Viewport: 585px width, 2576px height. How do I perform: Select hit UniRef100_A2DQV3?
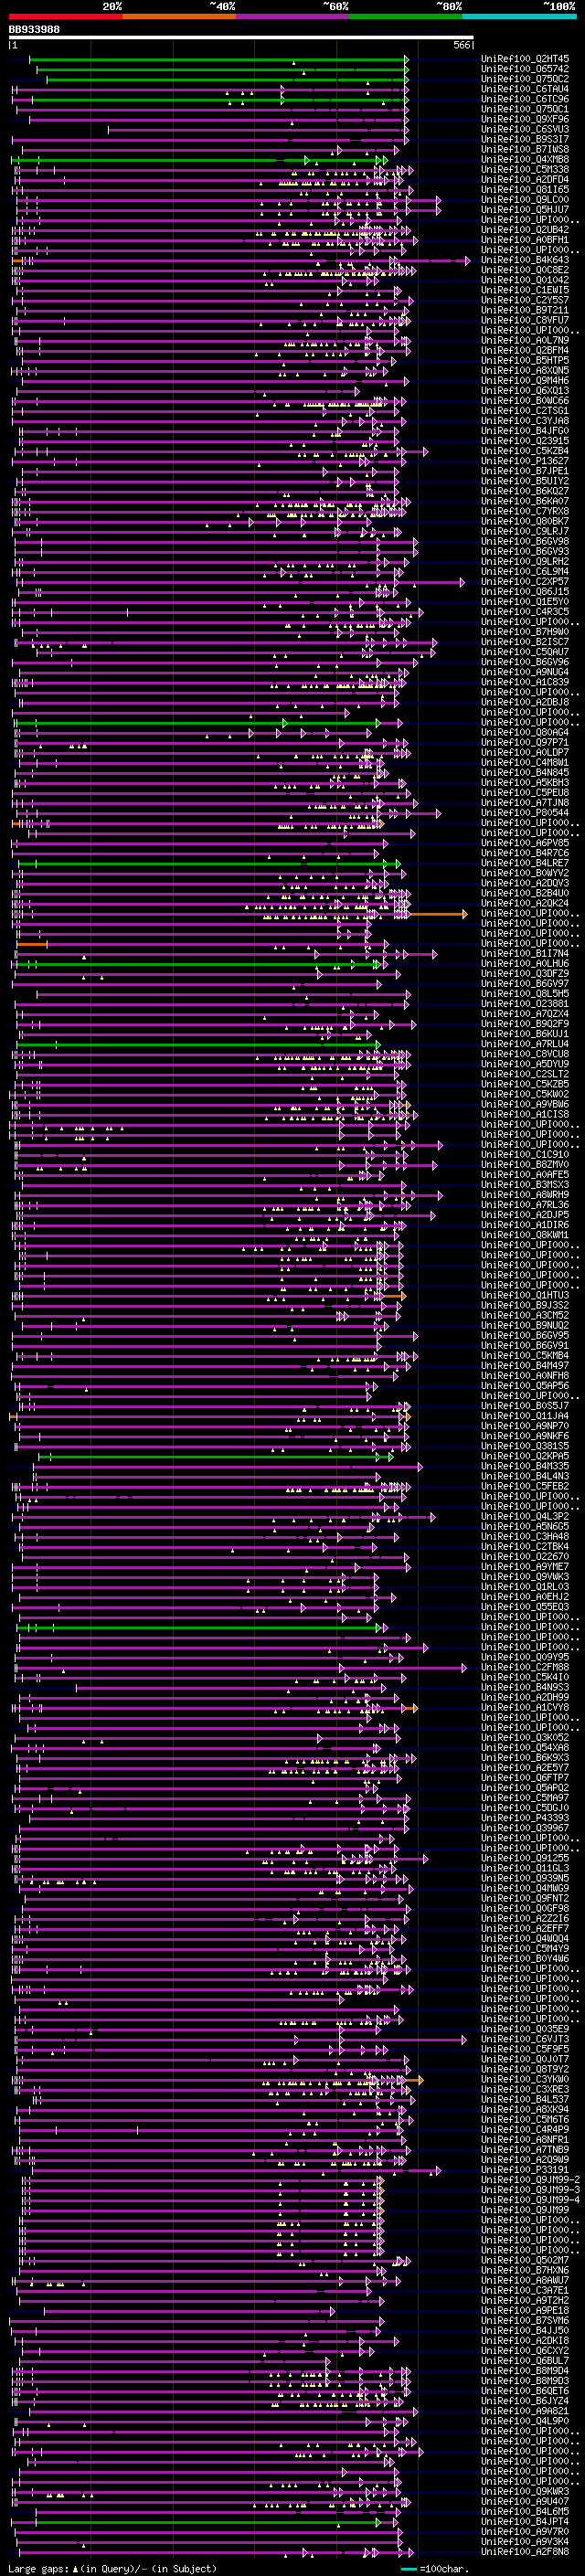click(x=525, y=883)
